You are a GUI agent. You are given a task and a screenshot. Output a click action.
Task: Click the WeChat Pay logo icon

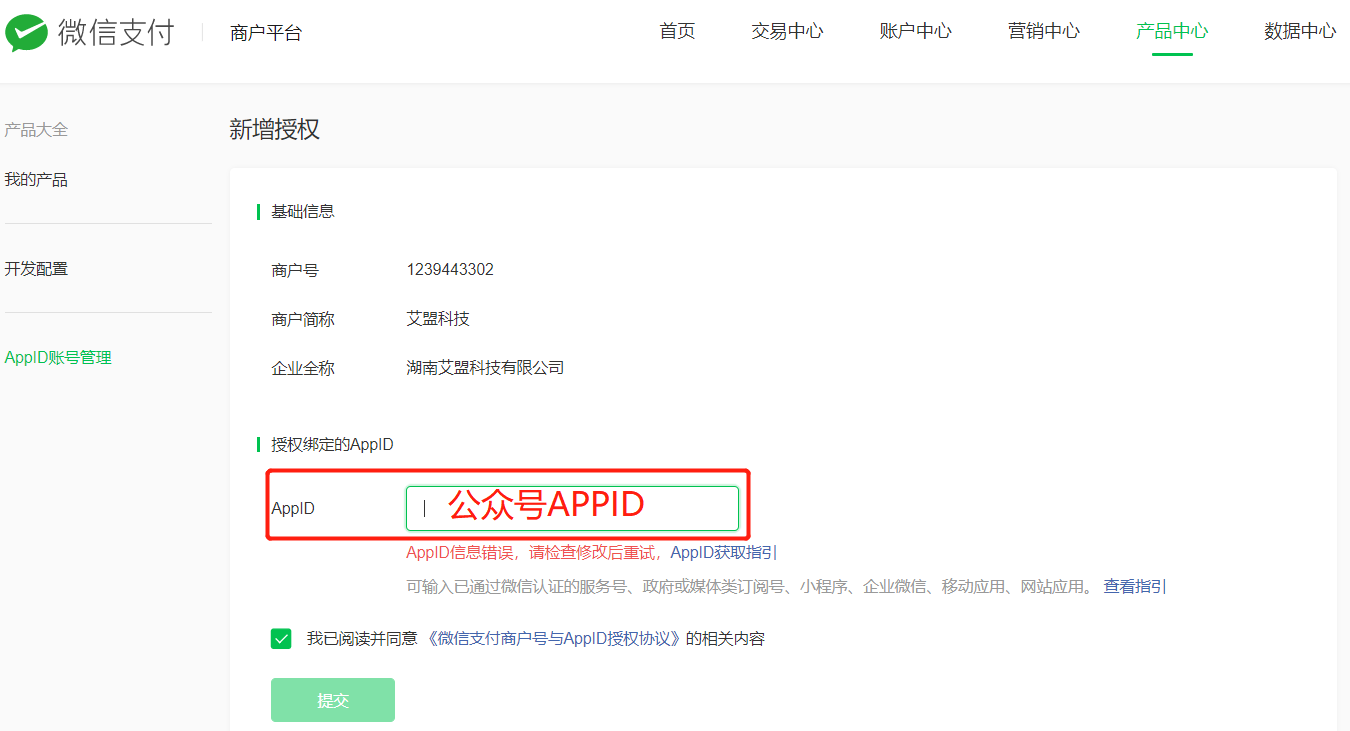26,33
